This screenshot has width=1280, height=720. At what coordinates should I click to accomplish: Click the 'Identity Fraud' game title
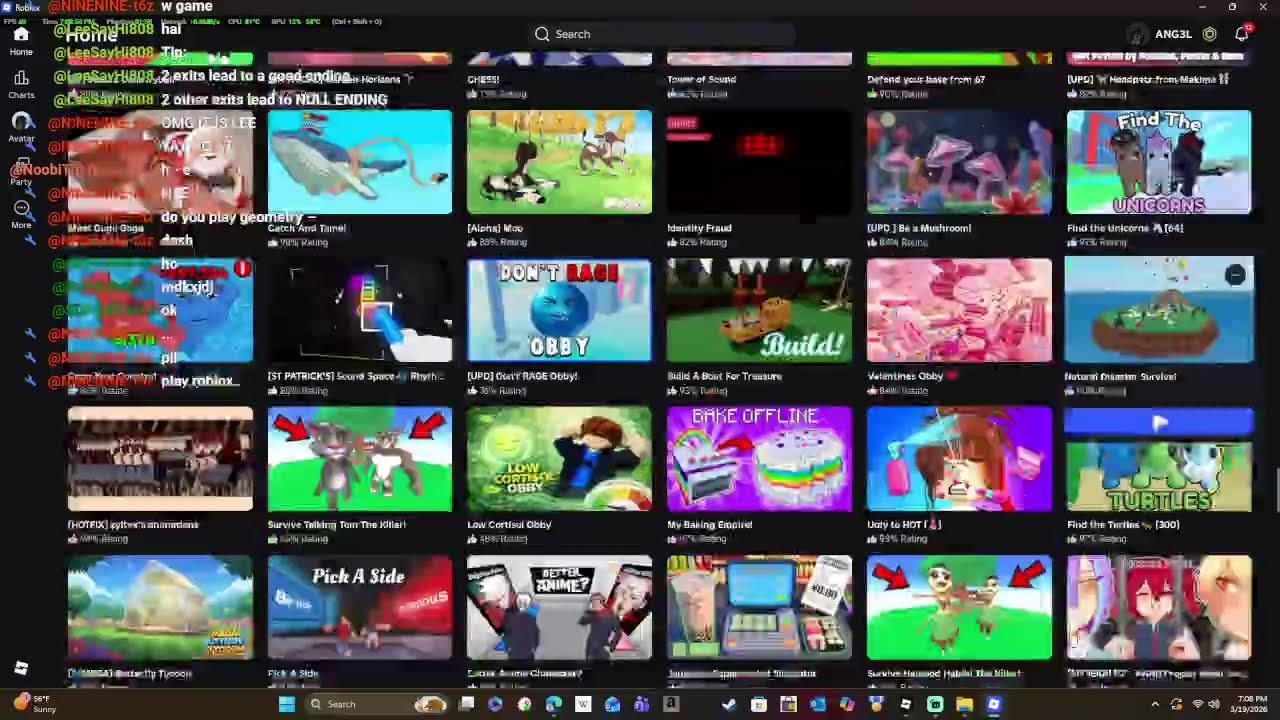[699, 228]
